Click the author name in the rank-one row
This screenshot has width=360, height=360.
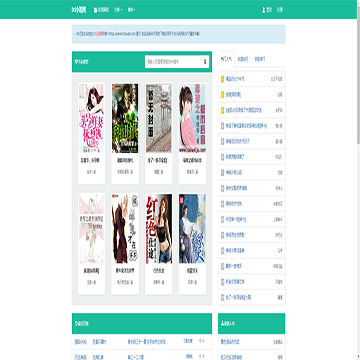[x=277, y=79]
